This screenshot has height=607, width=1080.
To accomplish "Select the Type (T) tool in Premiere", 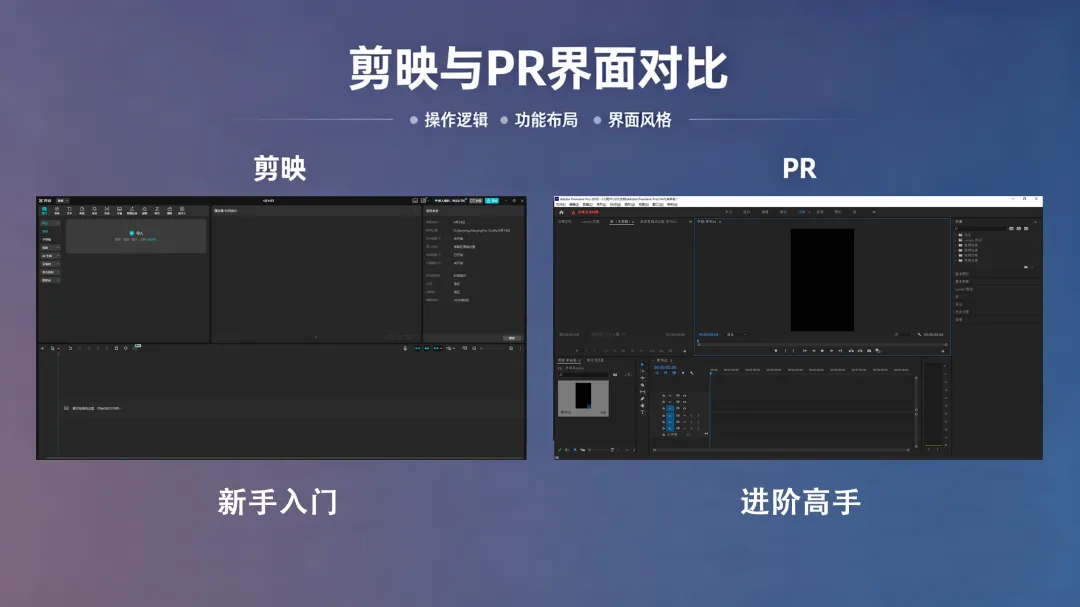I will click(643, 412).
